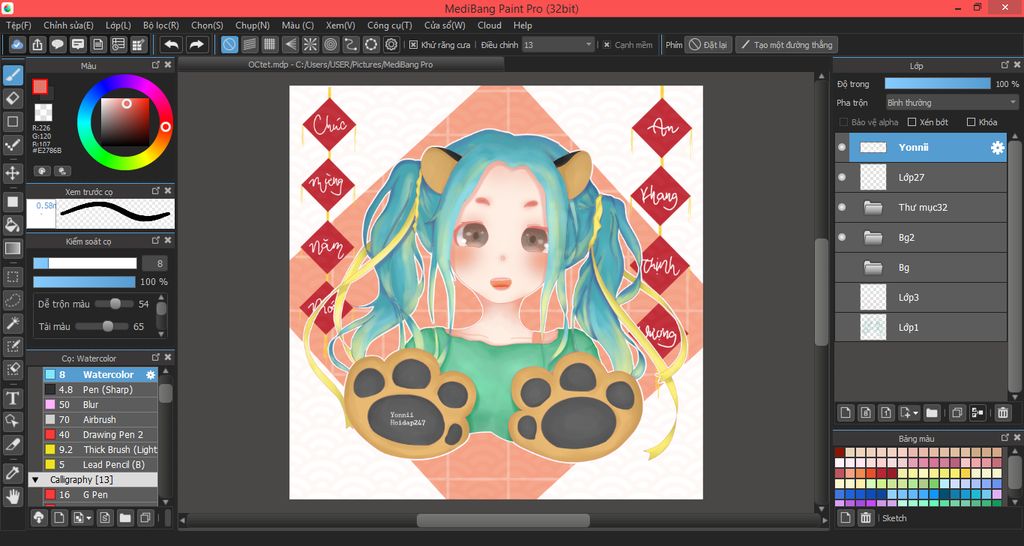Select the Divide (knife) tool
Screen dimensions: 1024x546
tap(12, 445)
